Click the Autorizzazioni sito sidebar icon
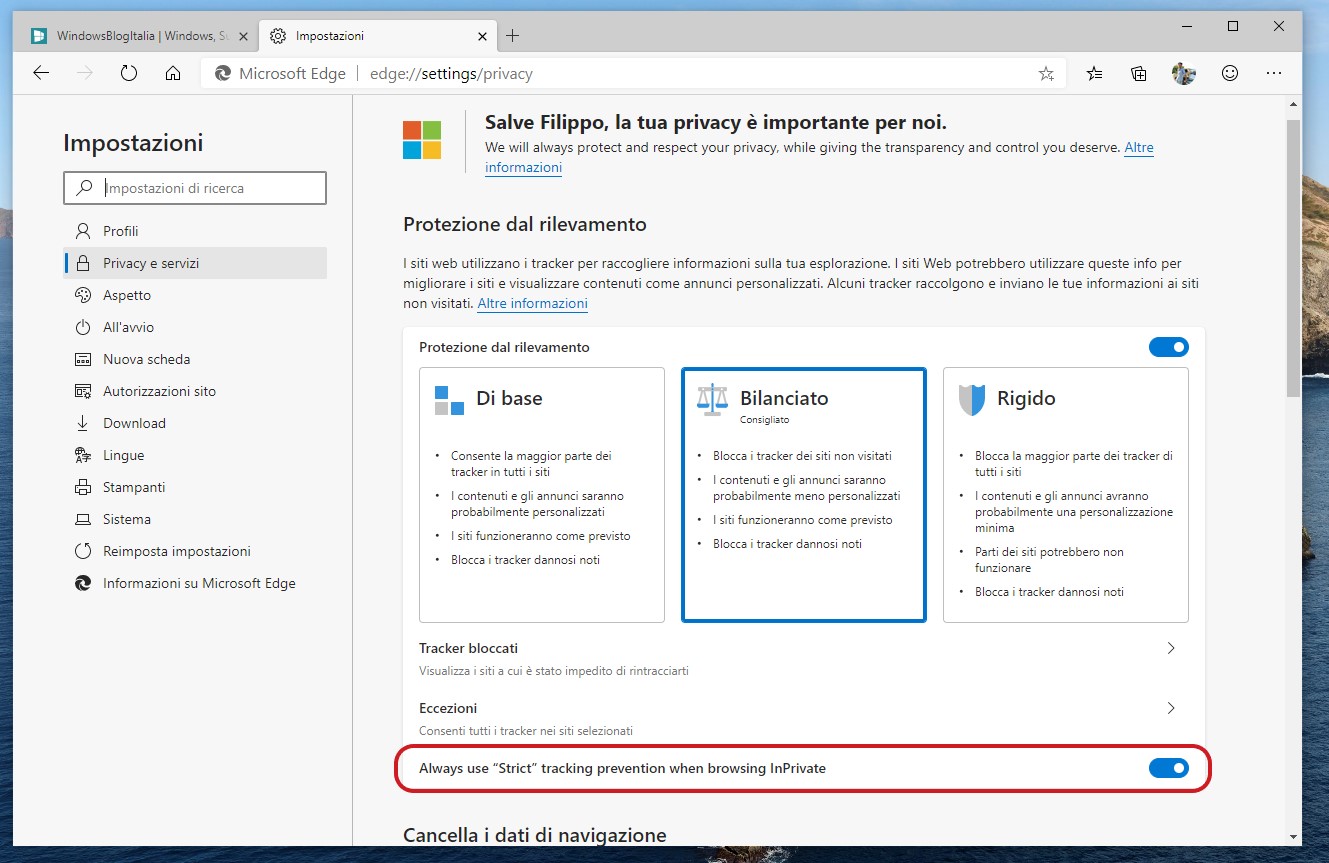 [83, 391]
